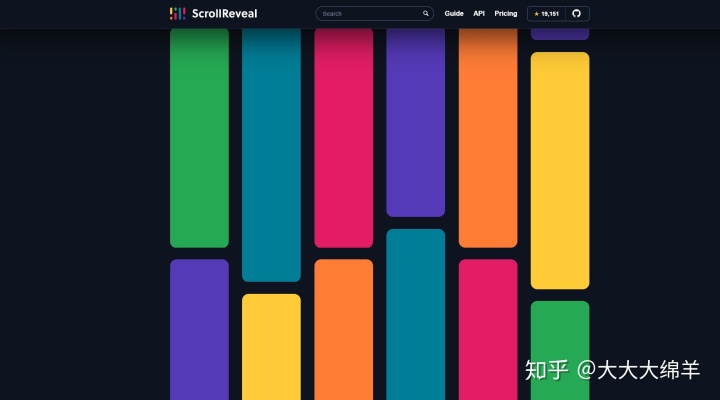The image size is (720, 400).
Task: Click the magnifying glass search icon
Action: 426,13
